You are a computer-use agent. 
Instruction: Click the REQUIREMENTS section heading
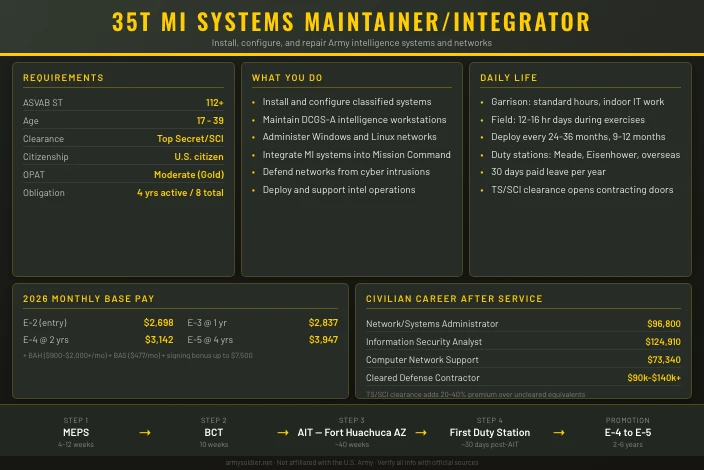(x=63, y=78)
